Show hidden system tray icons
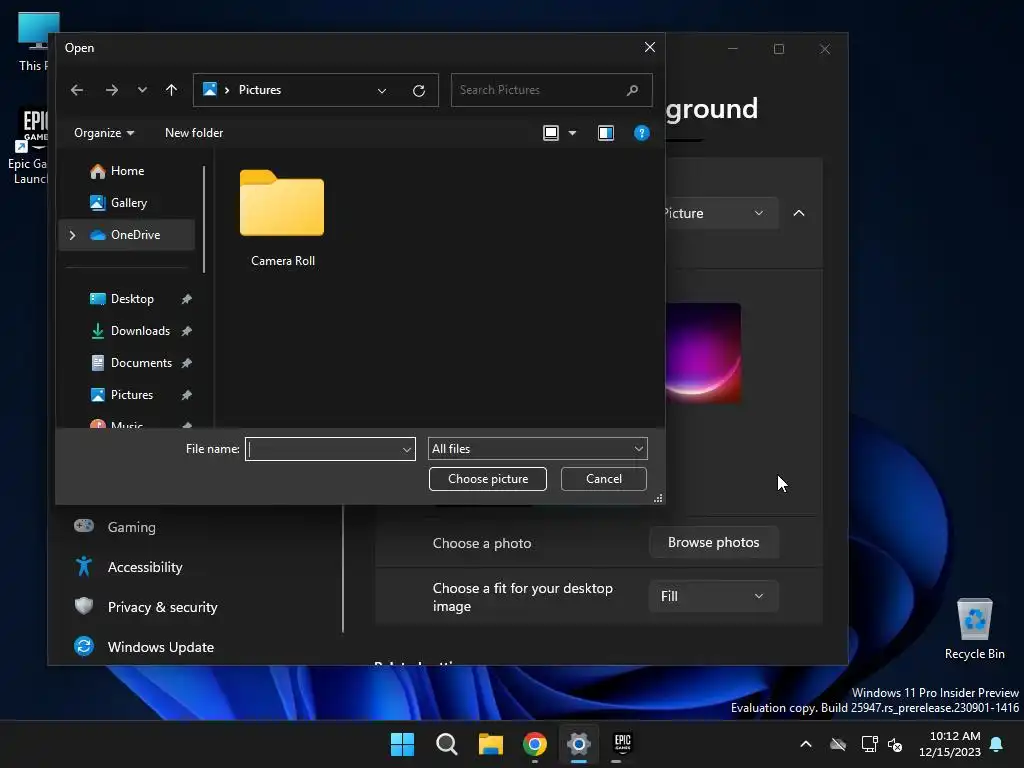1024x768 pixels. point(806,744)
